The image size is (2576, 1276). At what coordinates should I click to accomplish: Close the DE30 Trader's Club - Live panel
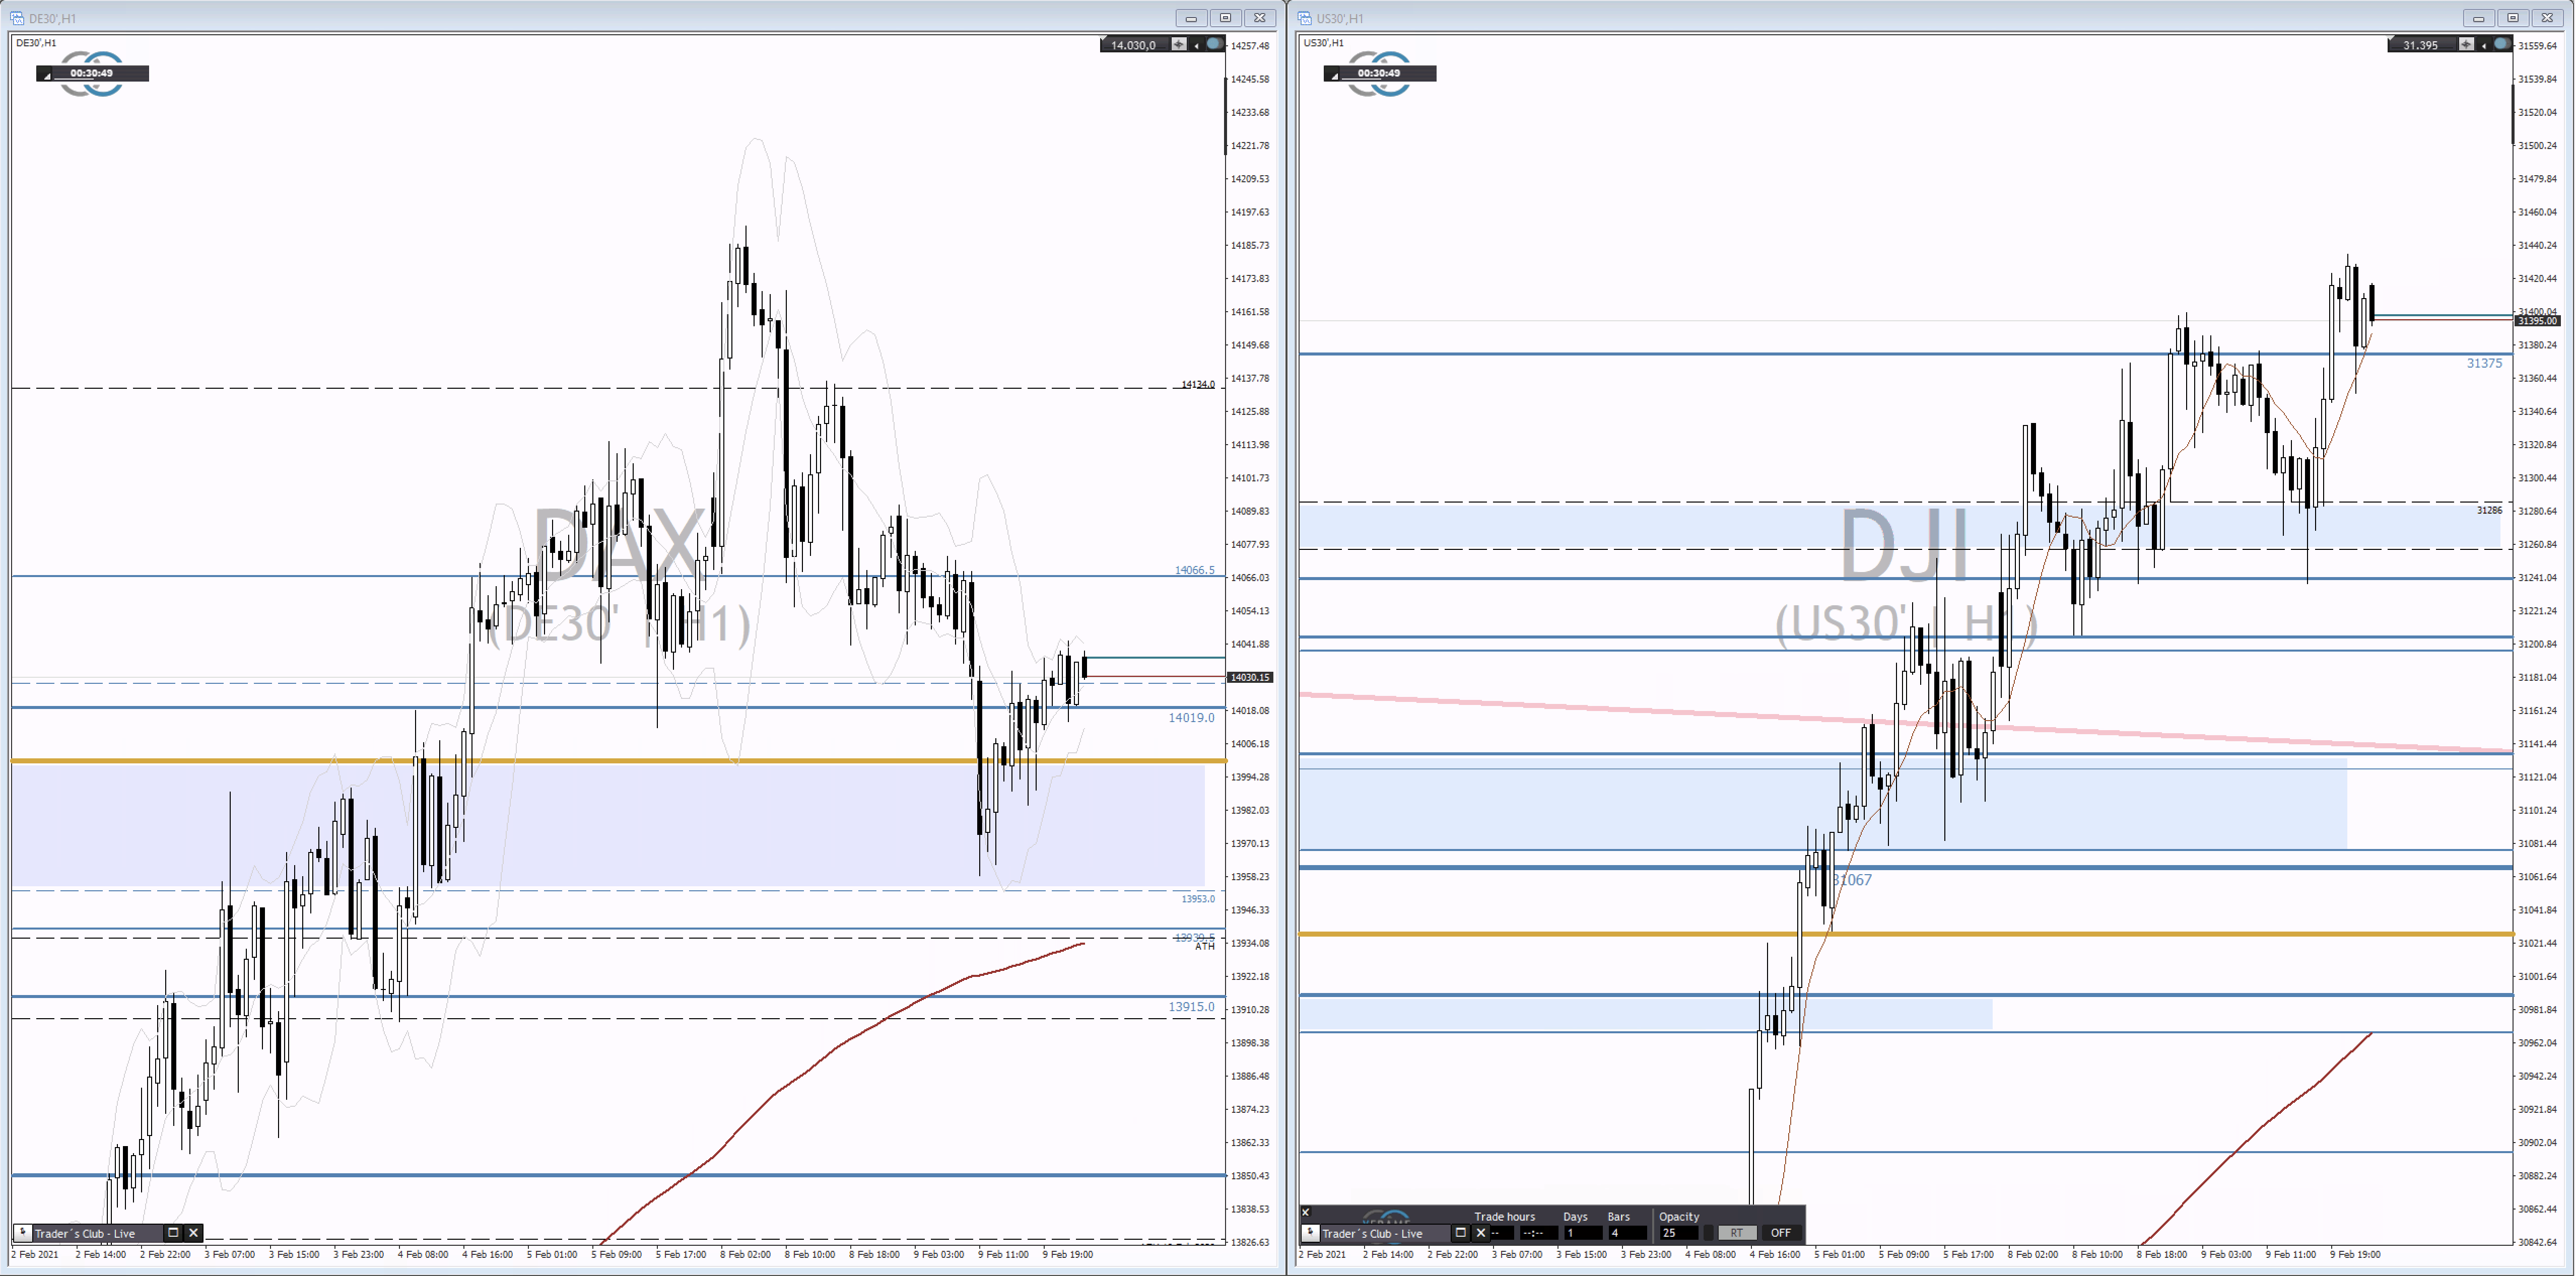coord(194,1233)
